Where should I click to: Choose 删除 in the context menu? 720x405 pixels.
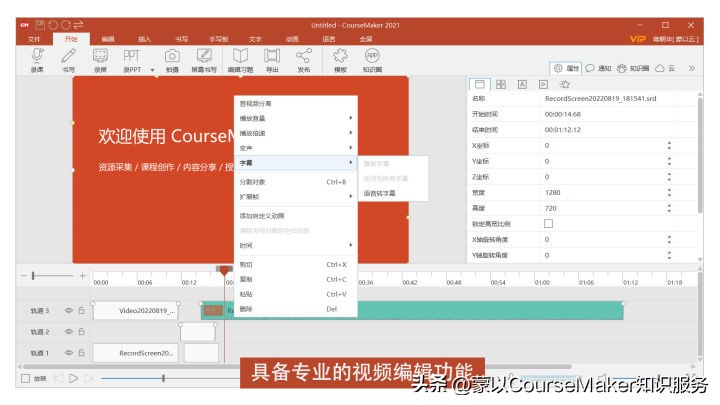tap(296, 309)
